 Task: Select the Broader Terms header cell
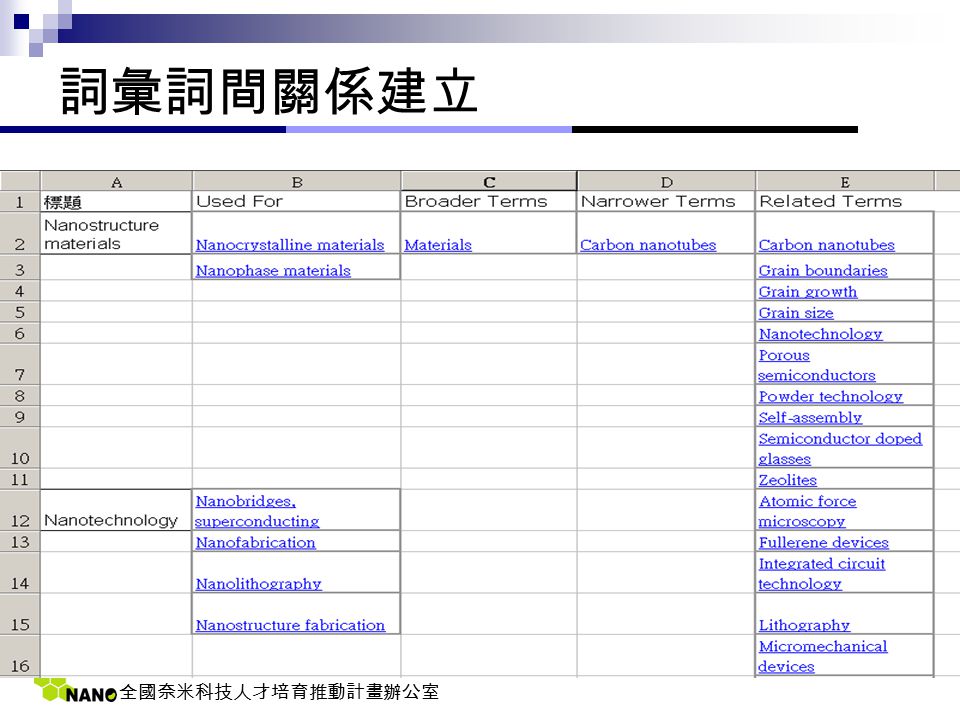(489, 201)
